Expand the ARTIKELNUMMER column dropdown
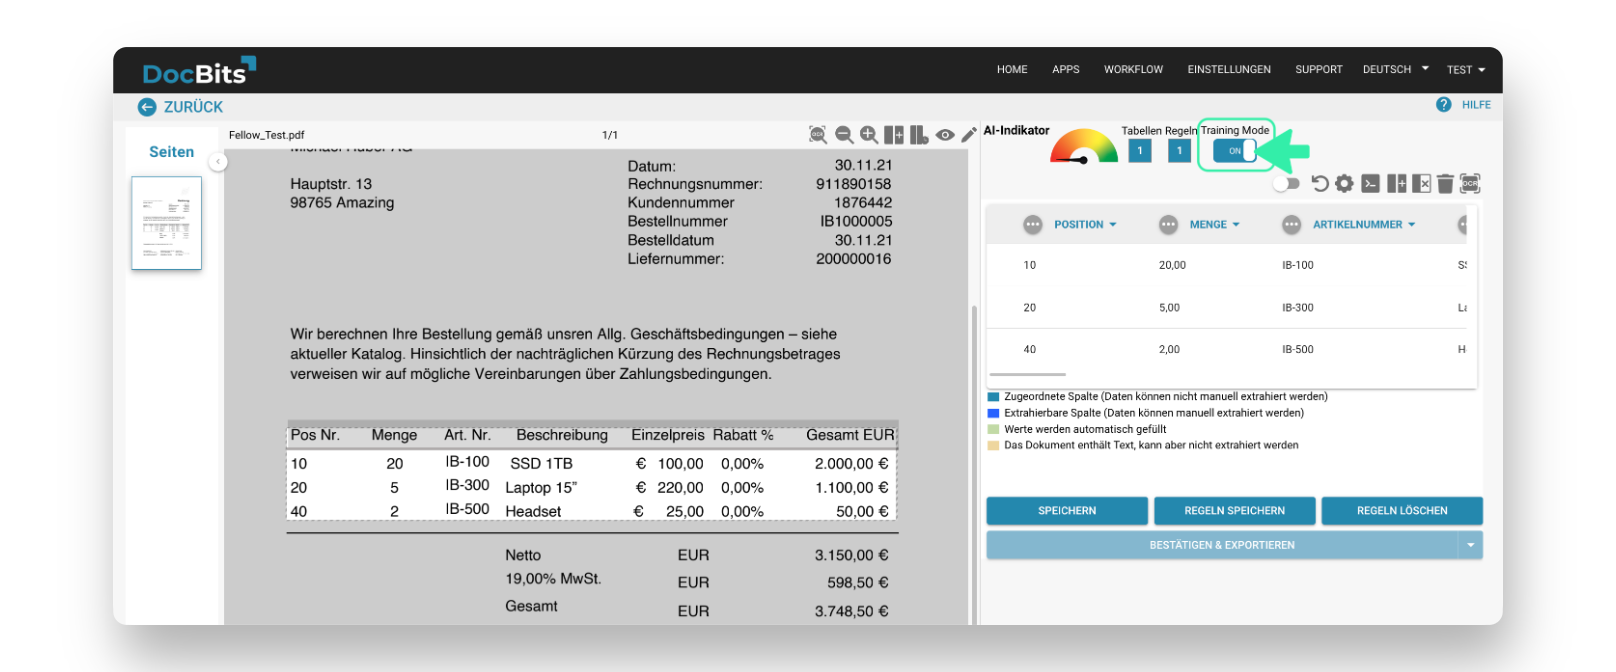The image size is (1616, 672). point(1364,225)
